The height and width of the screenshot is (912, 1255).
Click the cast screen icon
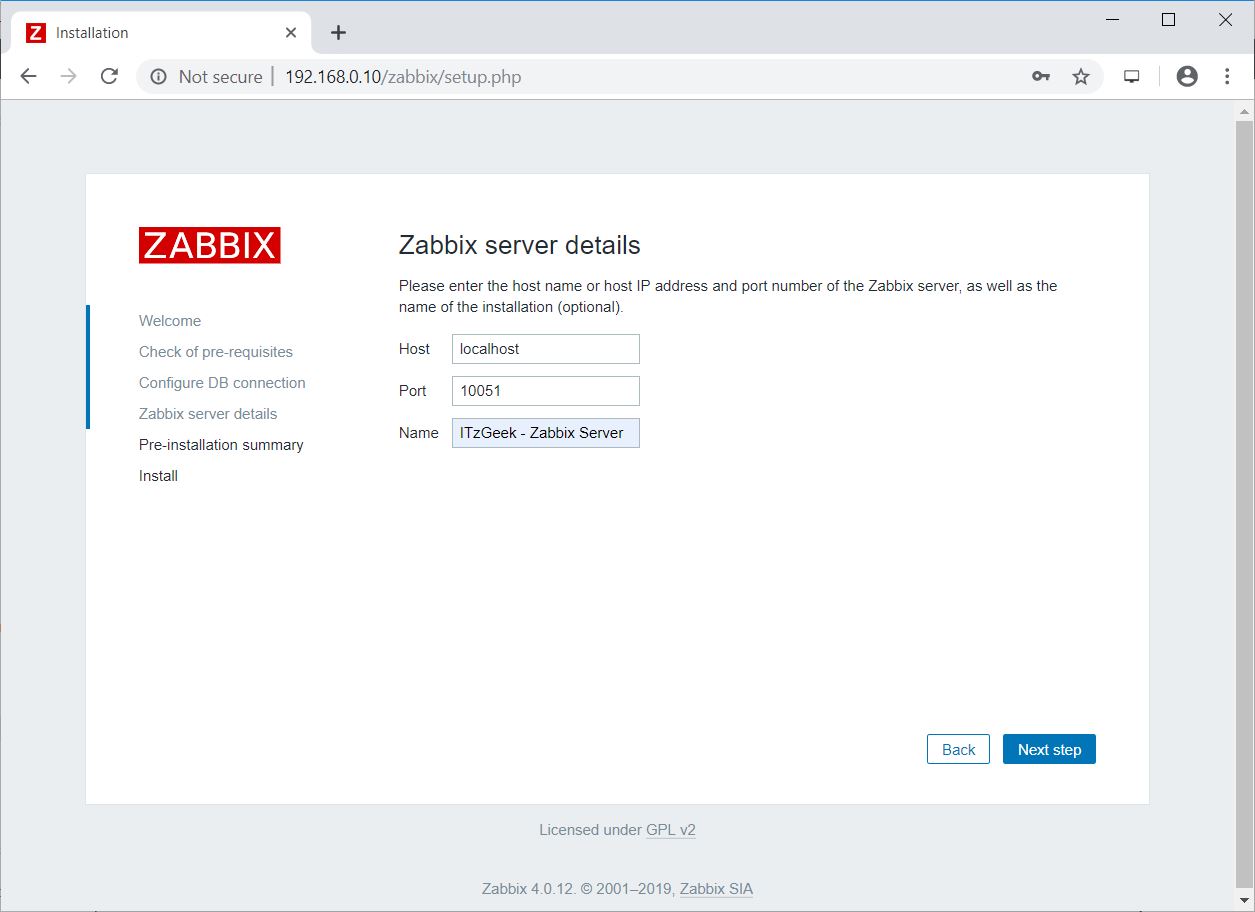(1132, 76)
